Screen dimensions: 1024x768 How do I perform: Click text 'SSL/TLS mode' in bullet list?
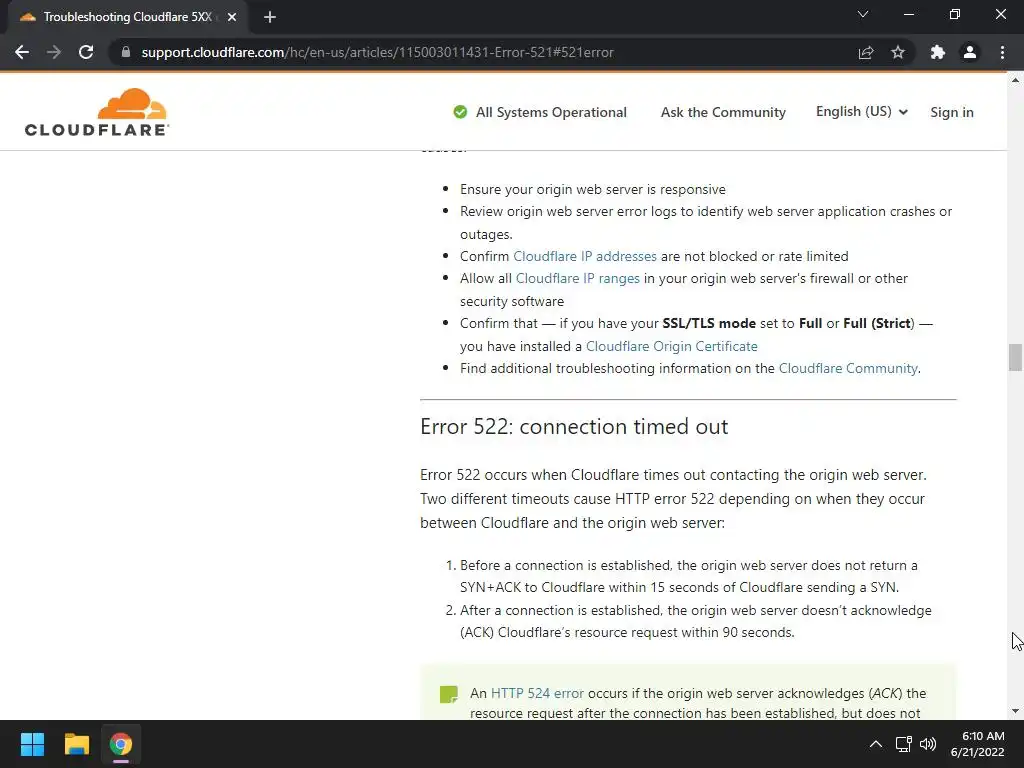709,323
